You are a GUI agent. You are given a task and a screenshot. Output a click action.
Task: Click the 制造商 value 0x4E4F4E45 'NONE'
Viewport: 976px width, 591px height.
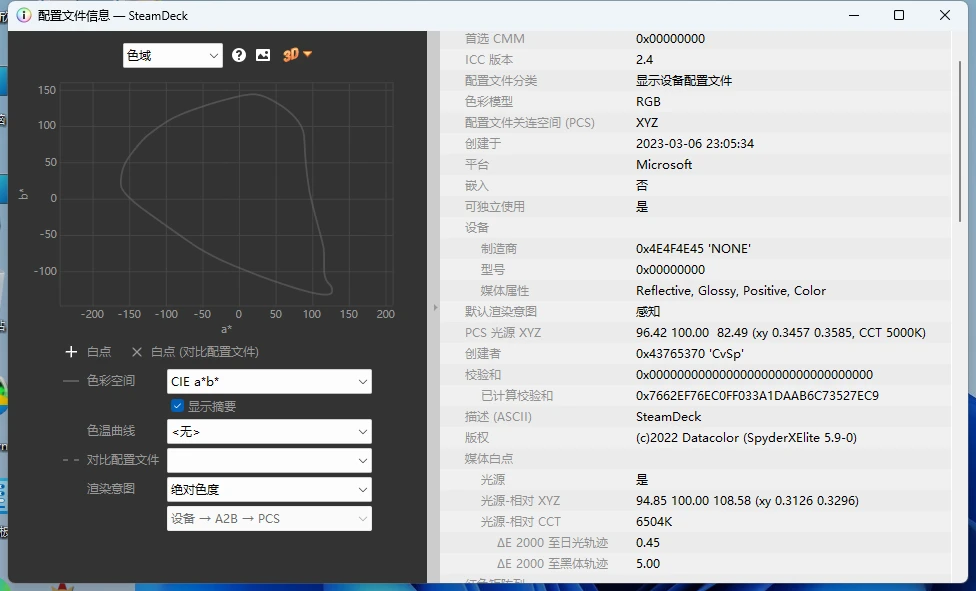[693, 248]
